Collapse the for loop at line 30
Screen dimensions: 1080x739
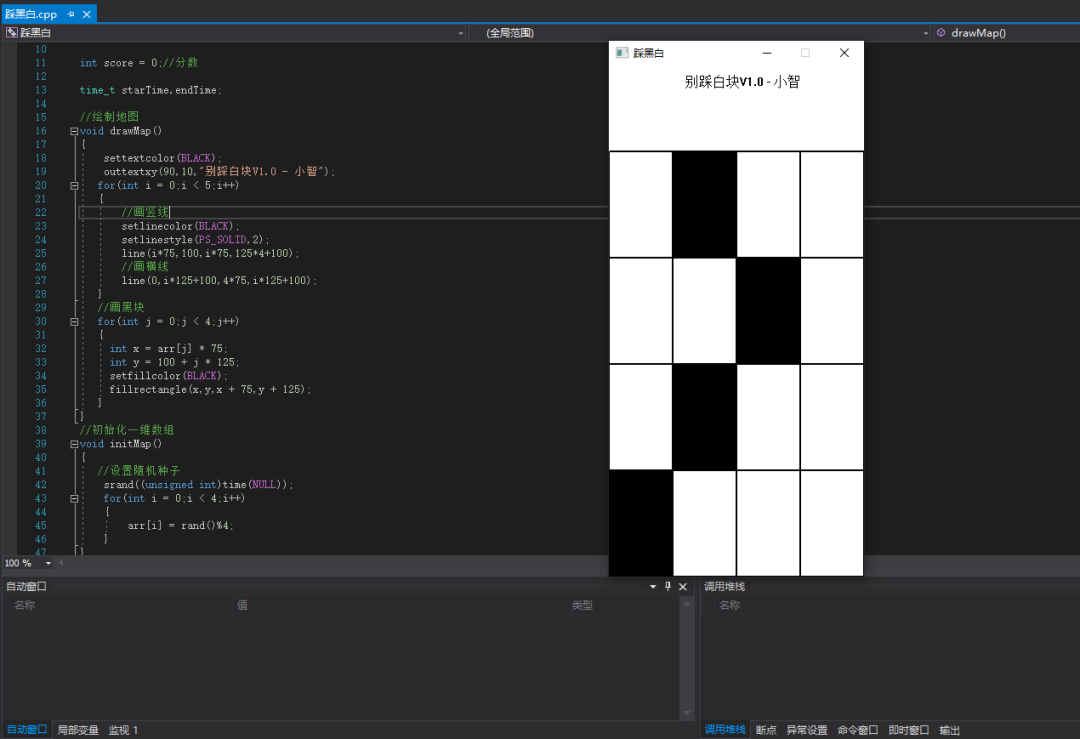74,322
